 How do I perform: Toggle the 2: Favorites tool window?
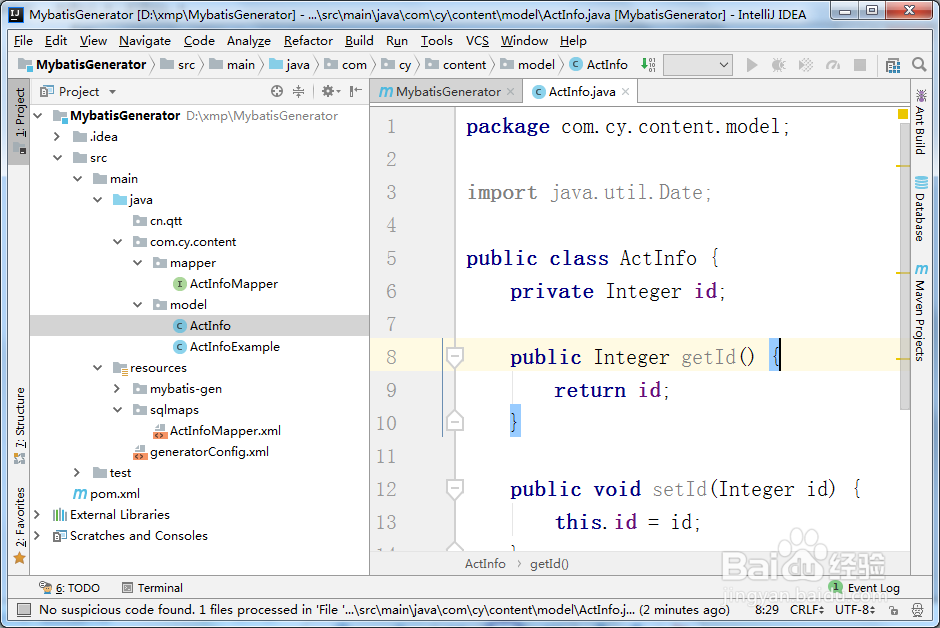pyautogui.click(x=20, y=526)
